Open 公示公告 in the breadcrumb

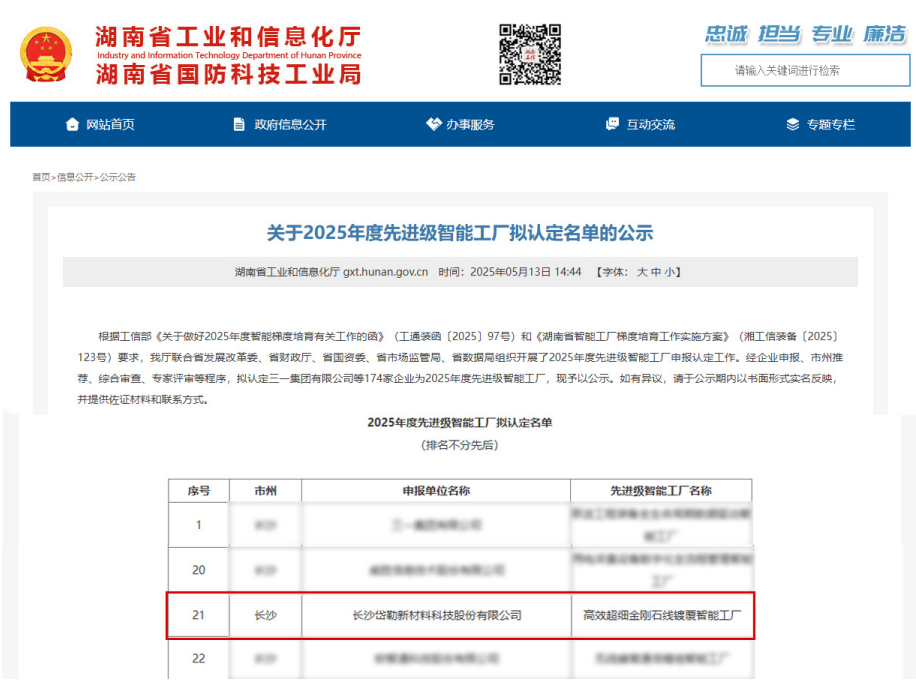[x=118, y=177]
